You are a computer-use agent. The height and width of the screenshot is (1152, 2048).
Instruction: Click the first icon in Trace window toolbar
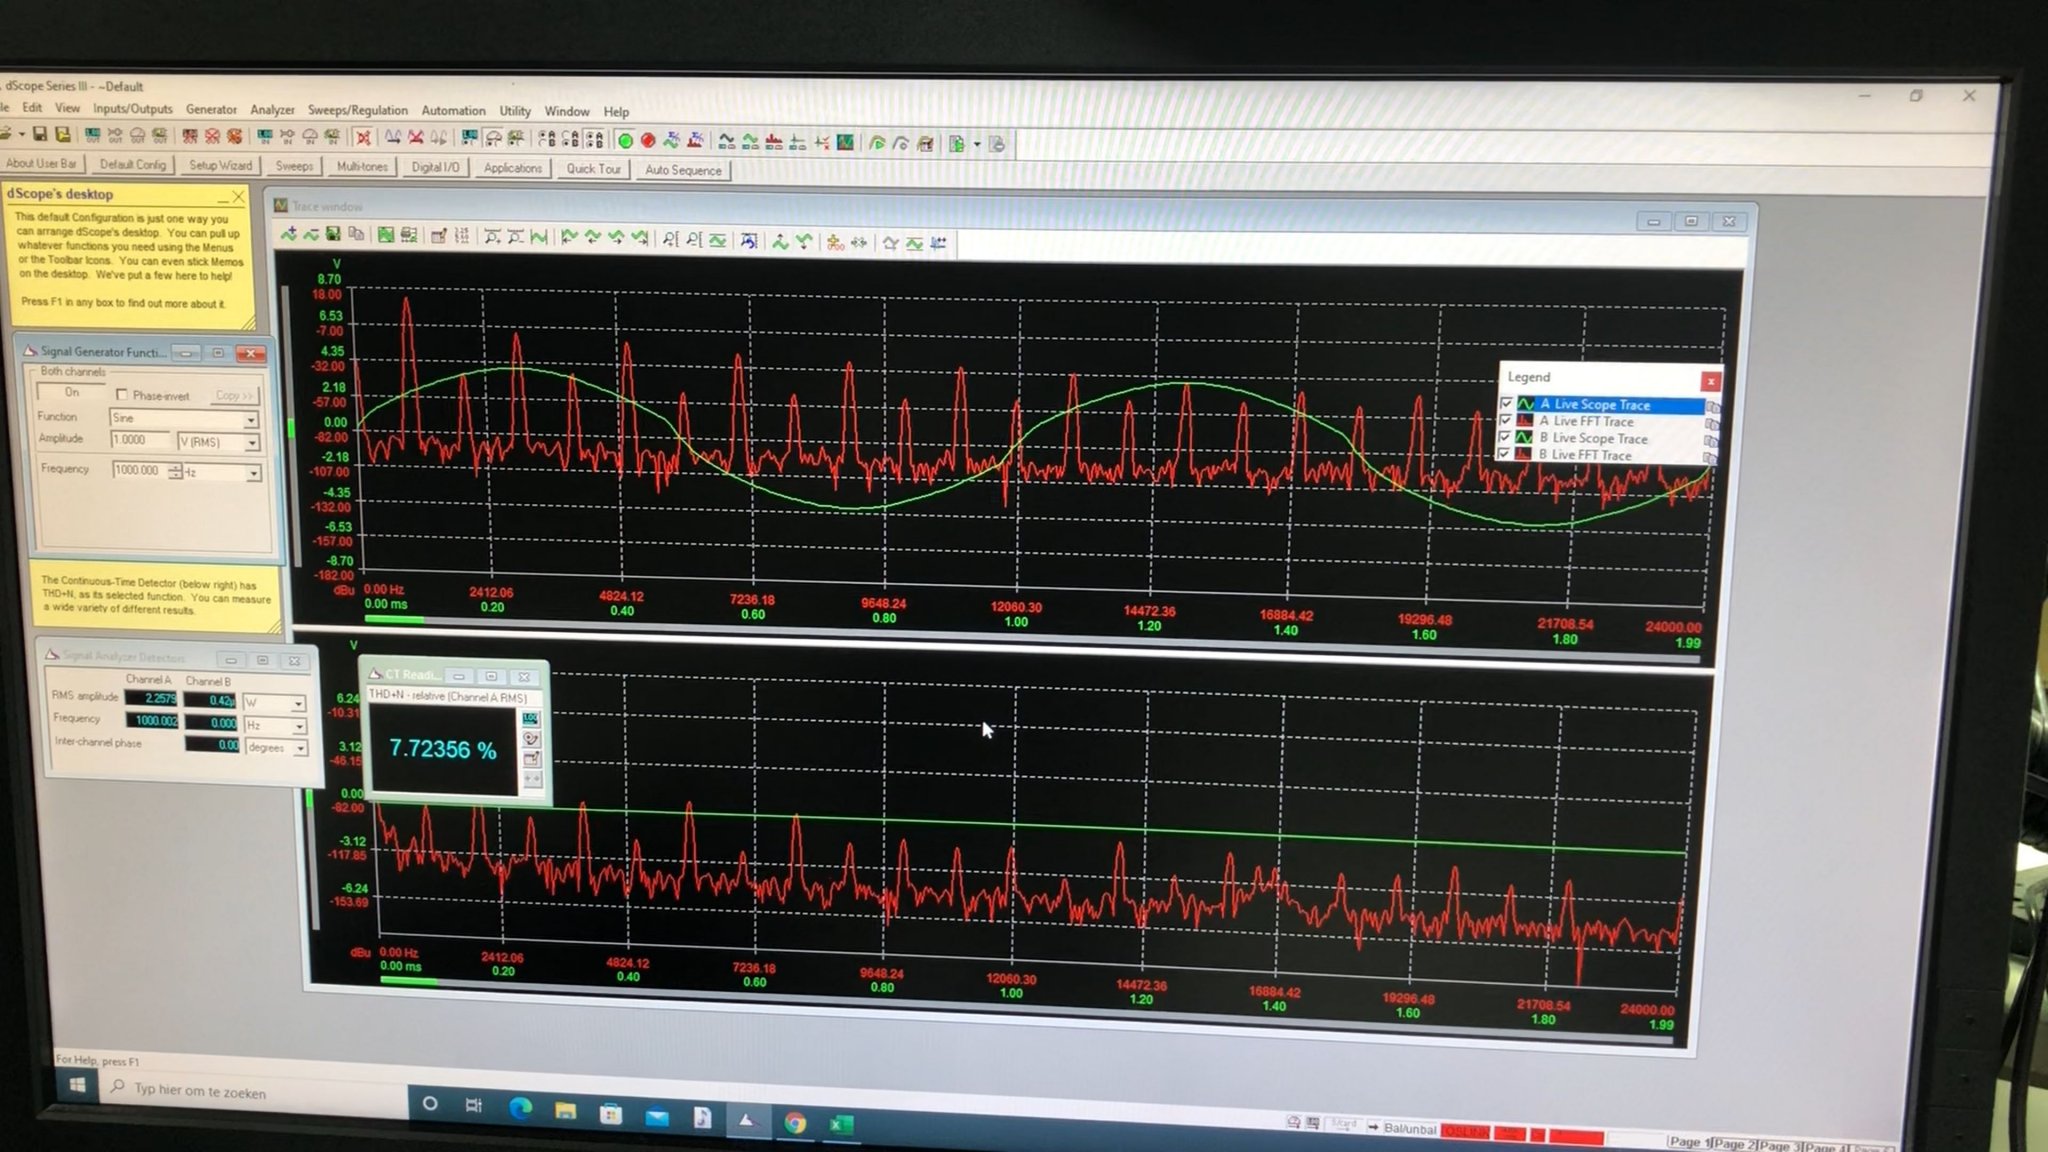click(289, 234)
